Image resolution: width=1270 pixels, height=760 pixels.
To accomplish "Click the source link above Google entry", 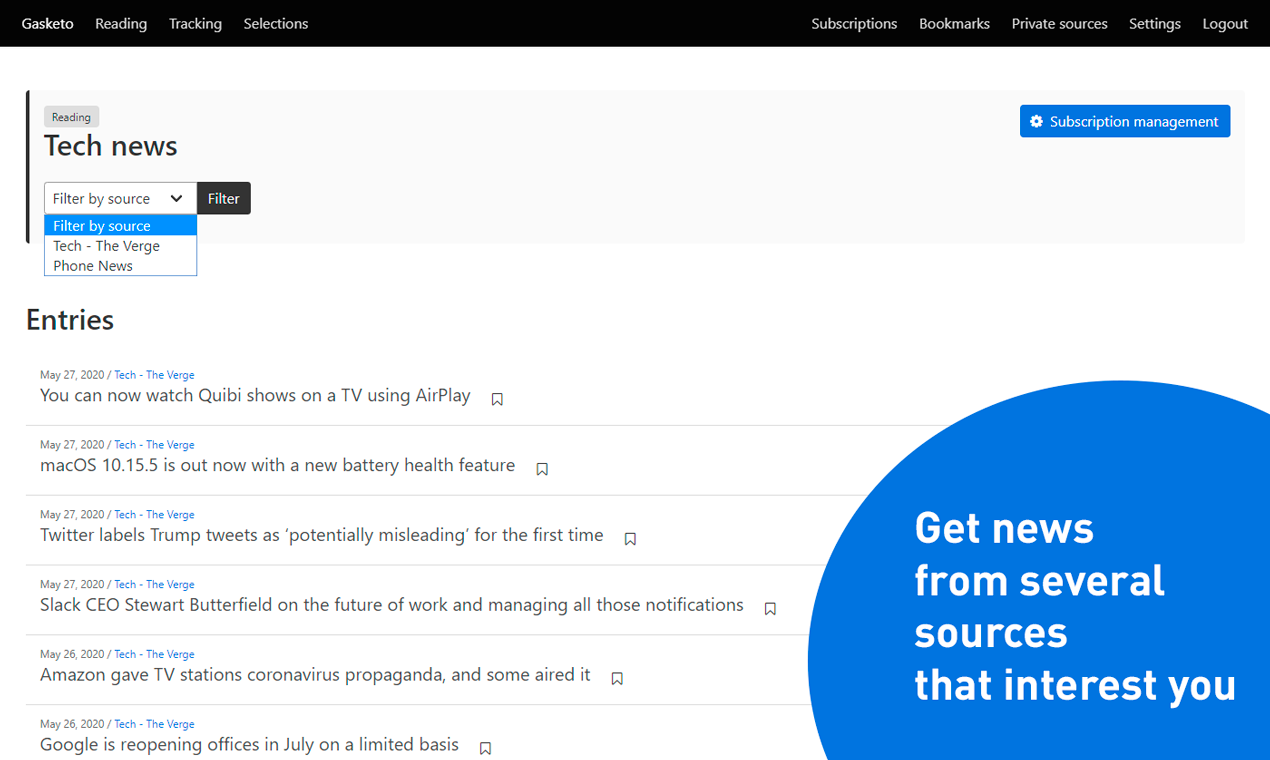I will [154, 725].
